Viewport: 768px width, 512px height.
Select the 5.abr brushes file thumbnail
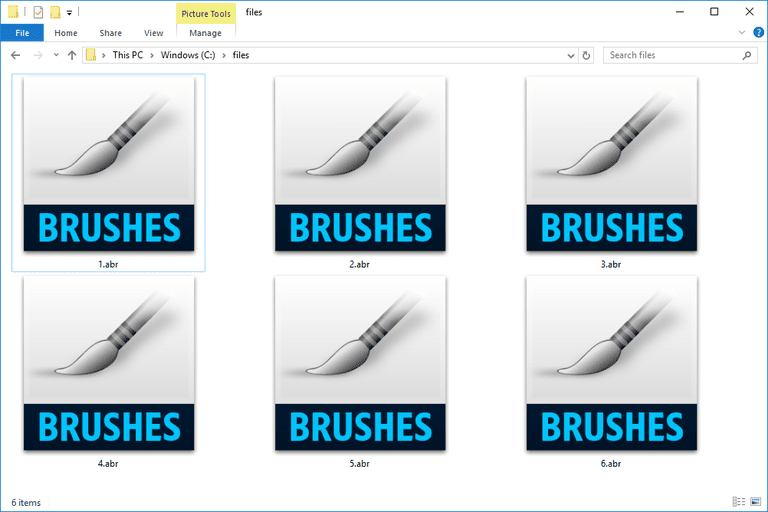[x=360, y=363]
